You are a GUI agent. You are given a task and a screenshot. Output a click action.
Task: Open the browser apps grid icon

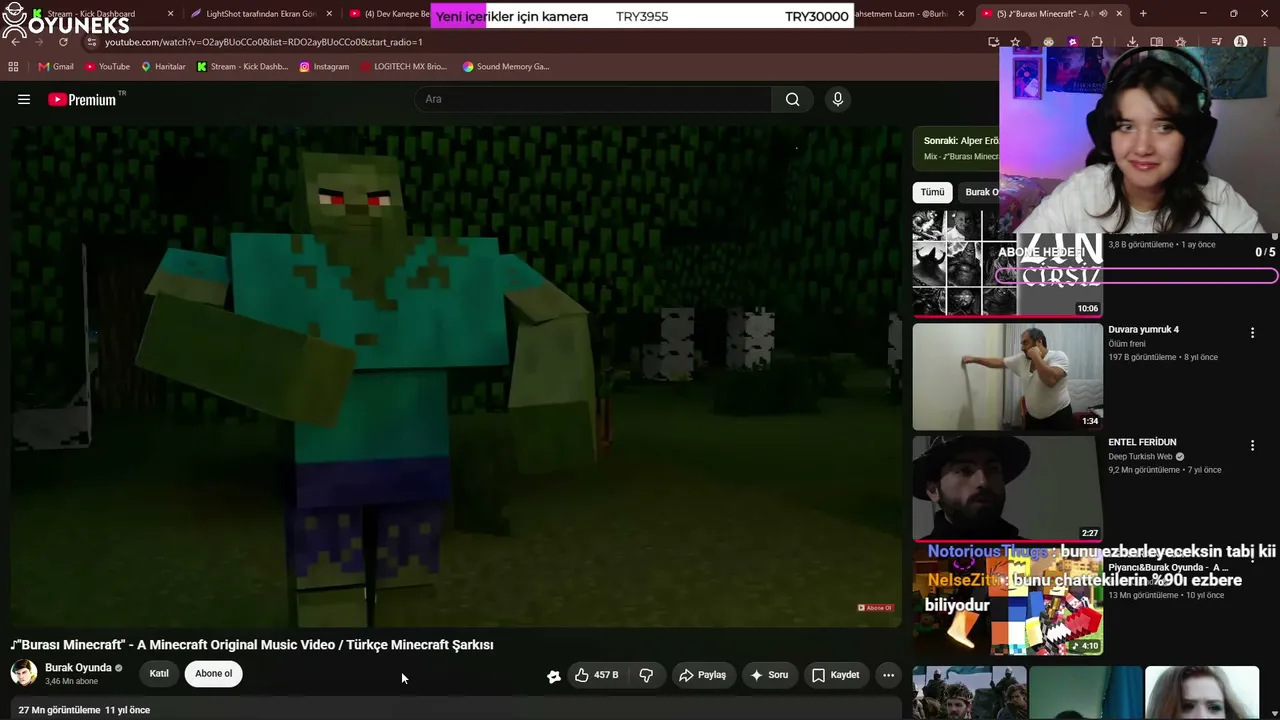coord(13,67)
